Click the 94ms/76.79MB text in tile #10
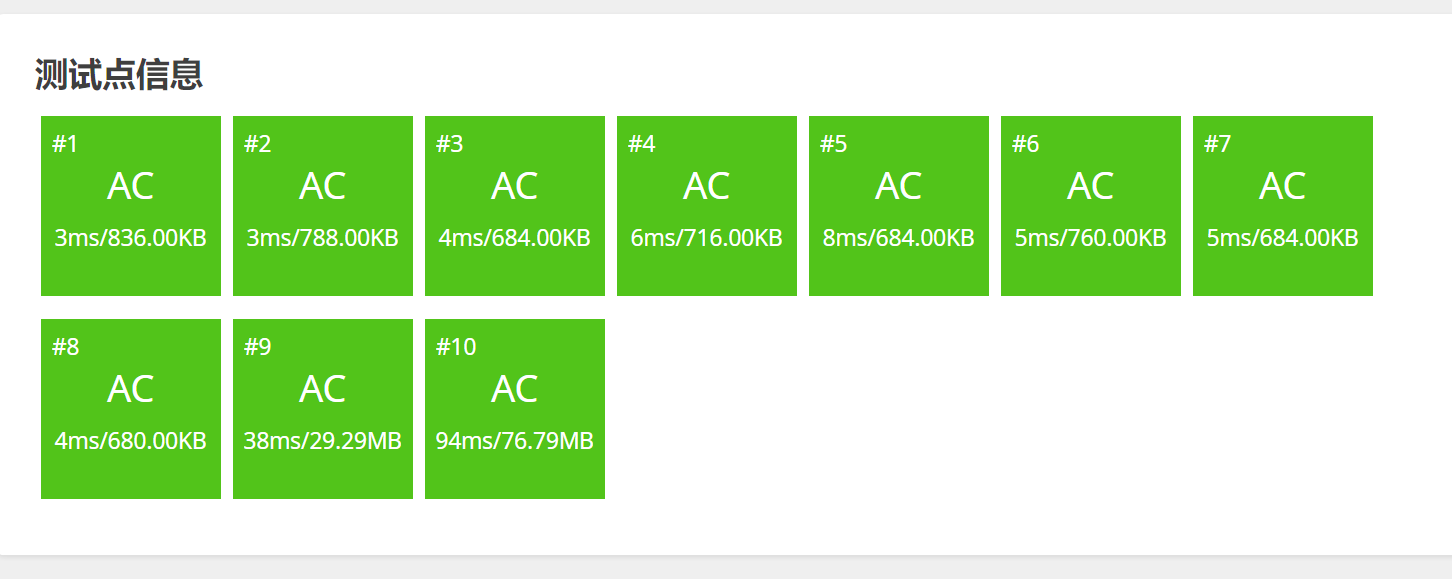 [515, 441]
